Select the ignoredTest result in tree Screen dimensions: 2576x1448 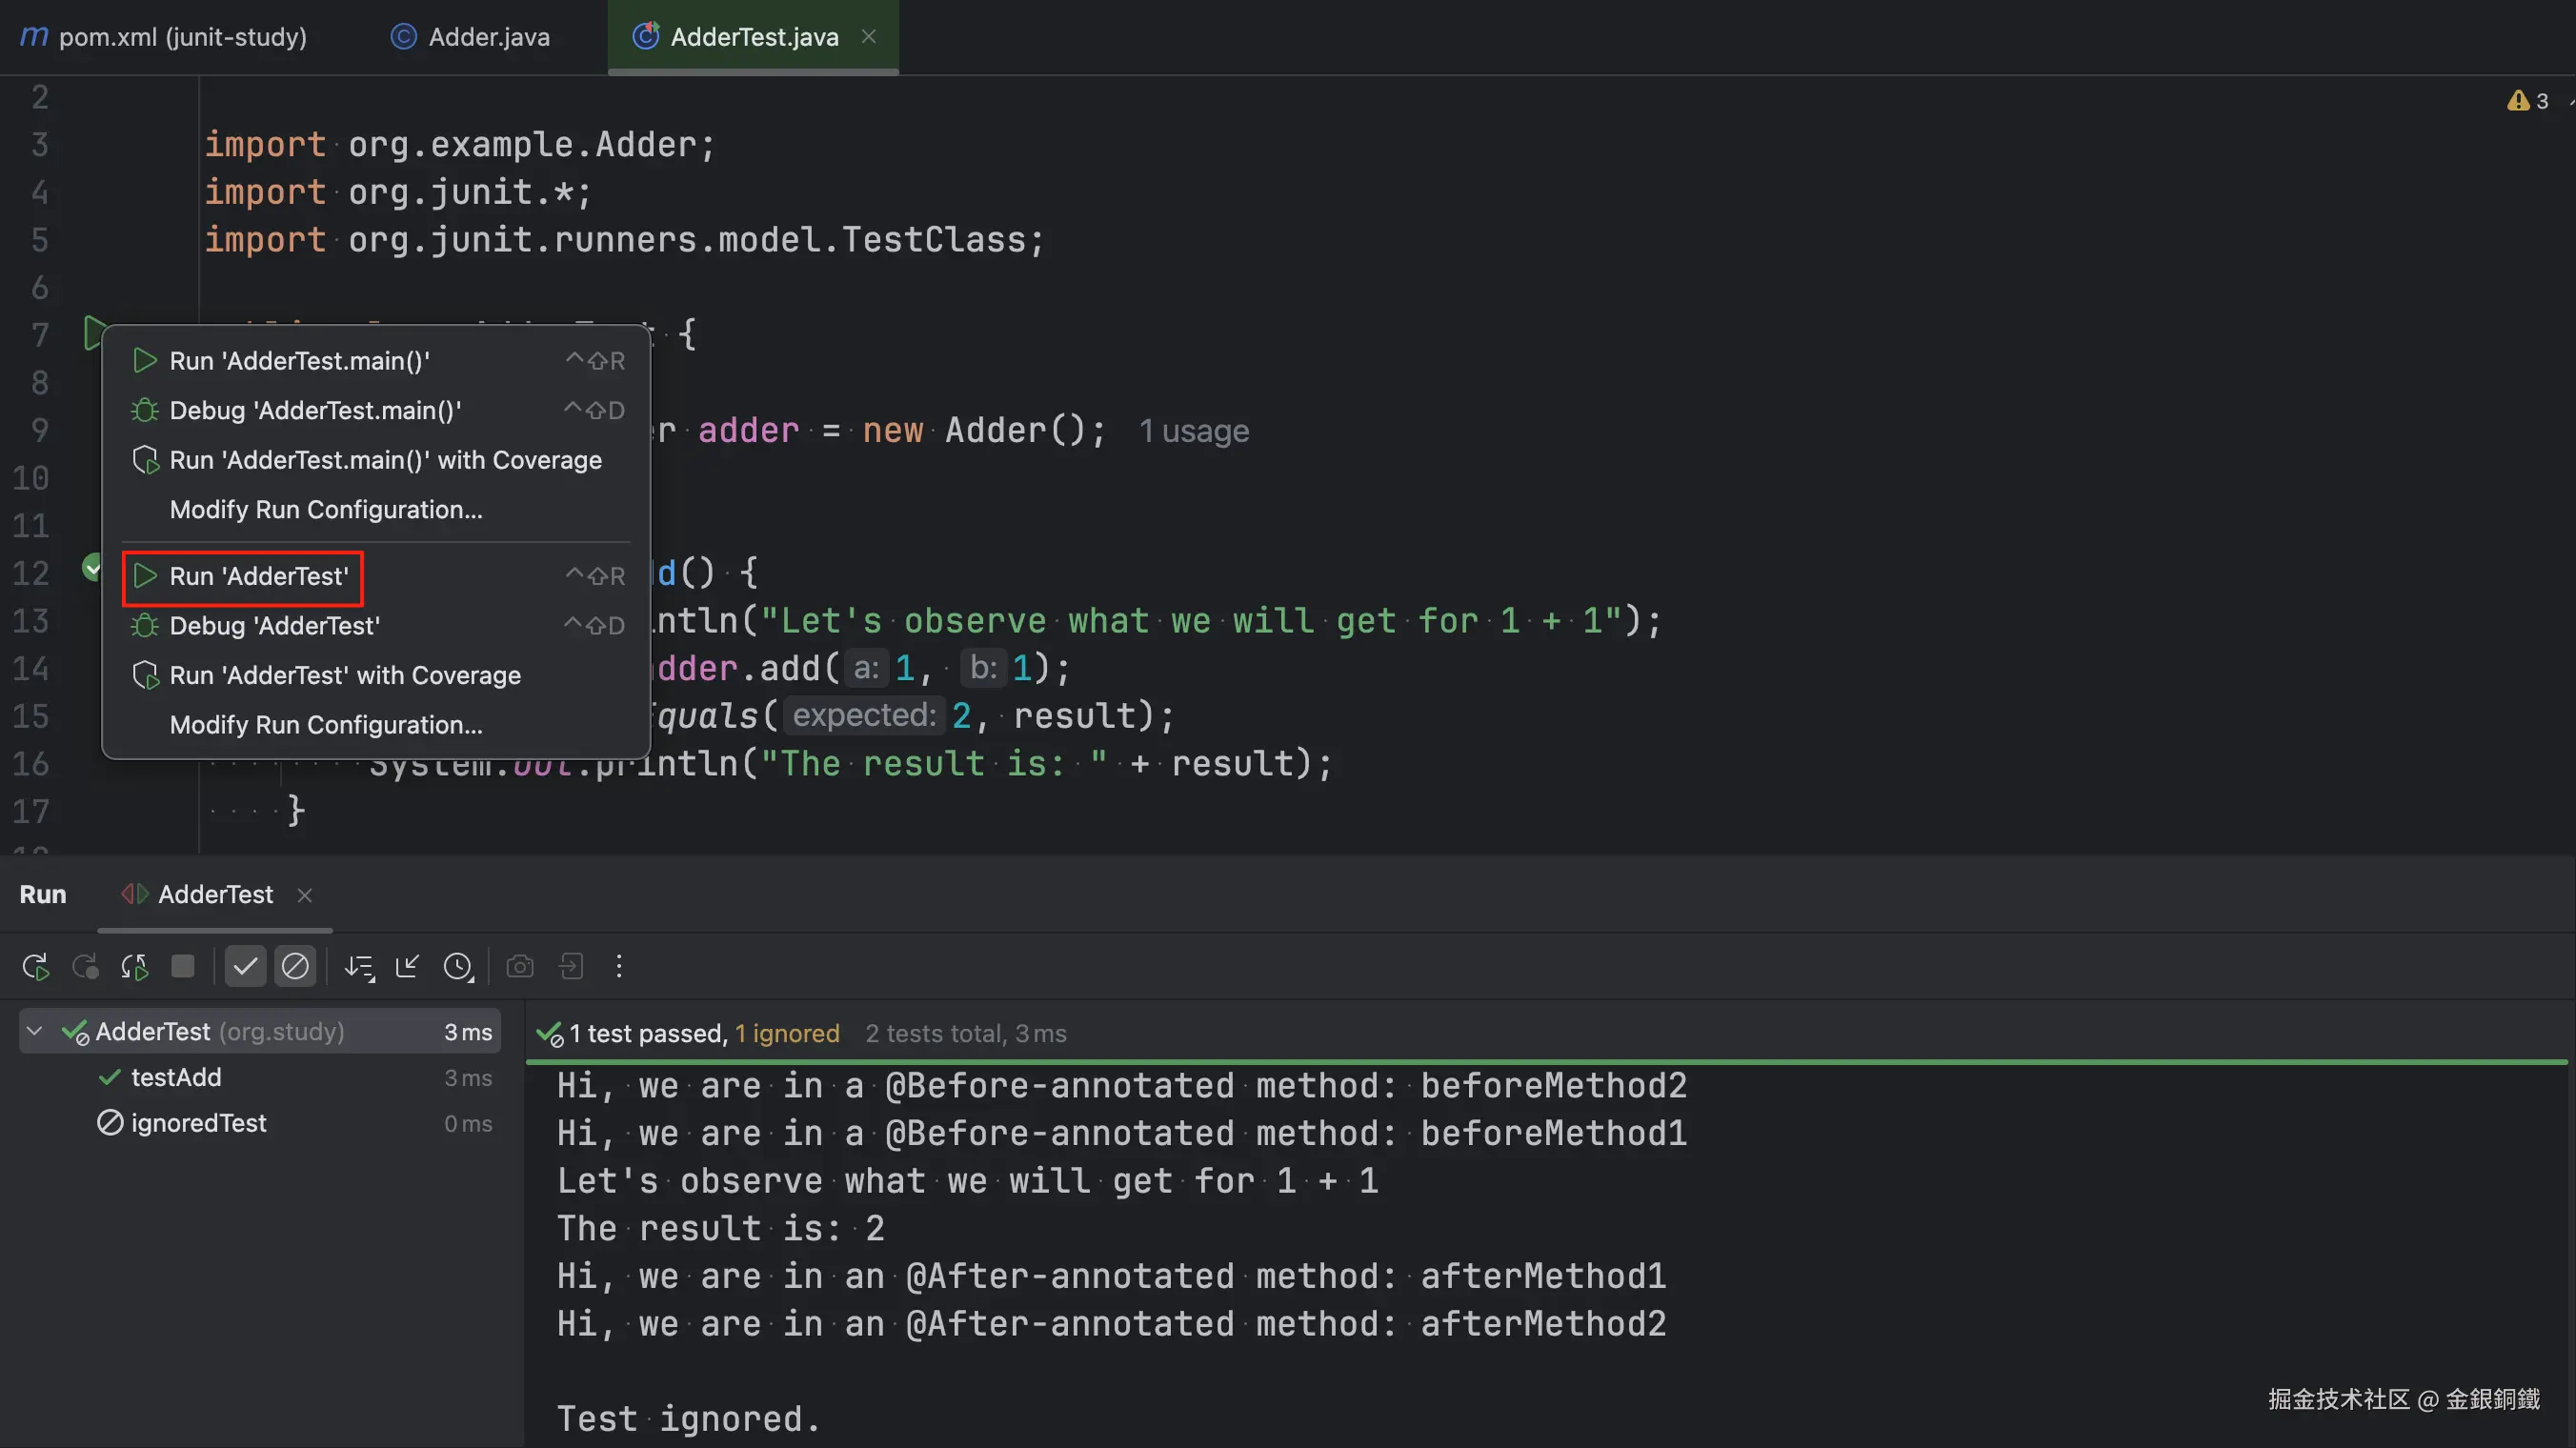[198, 1123]
